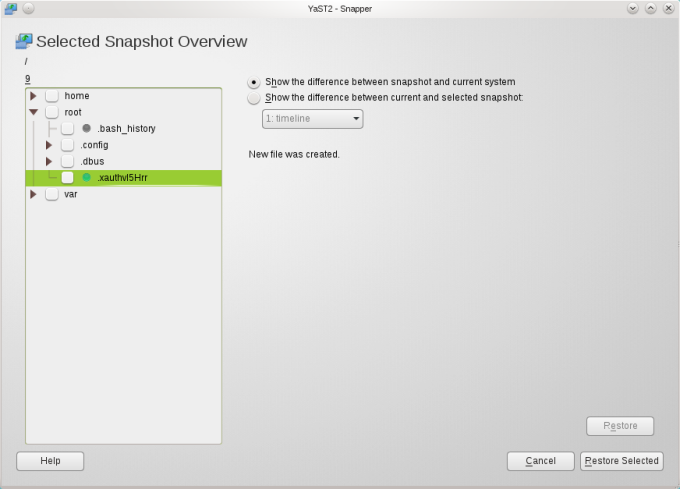The height and width of the screenshot is (489, 680).
Task: Click the Snapper icon beside the heading
Action: pyautogui.click(x=24, y=41)
